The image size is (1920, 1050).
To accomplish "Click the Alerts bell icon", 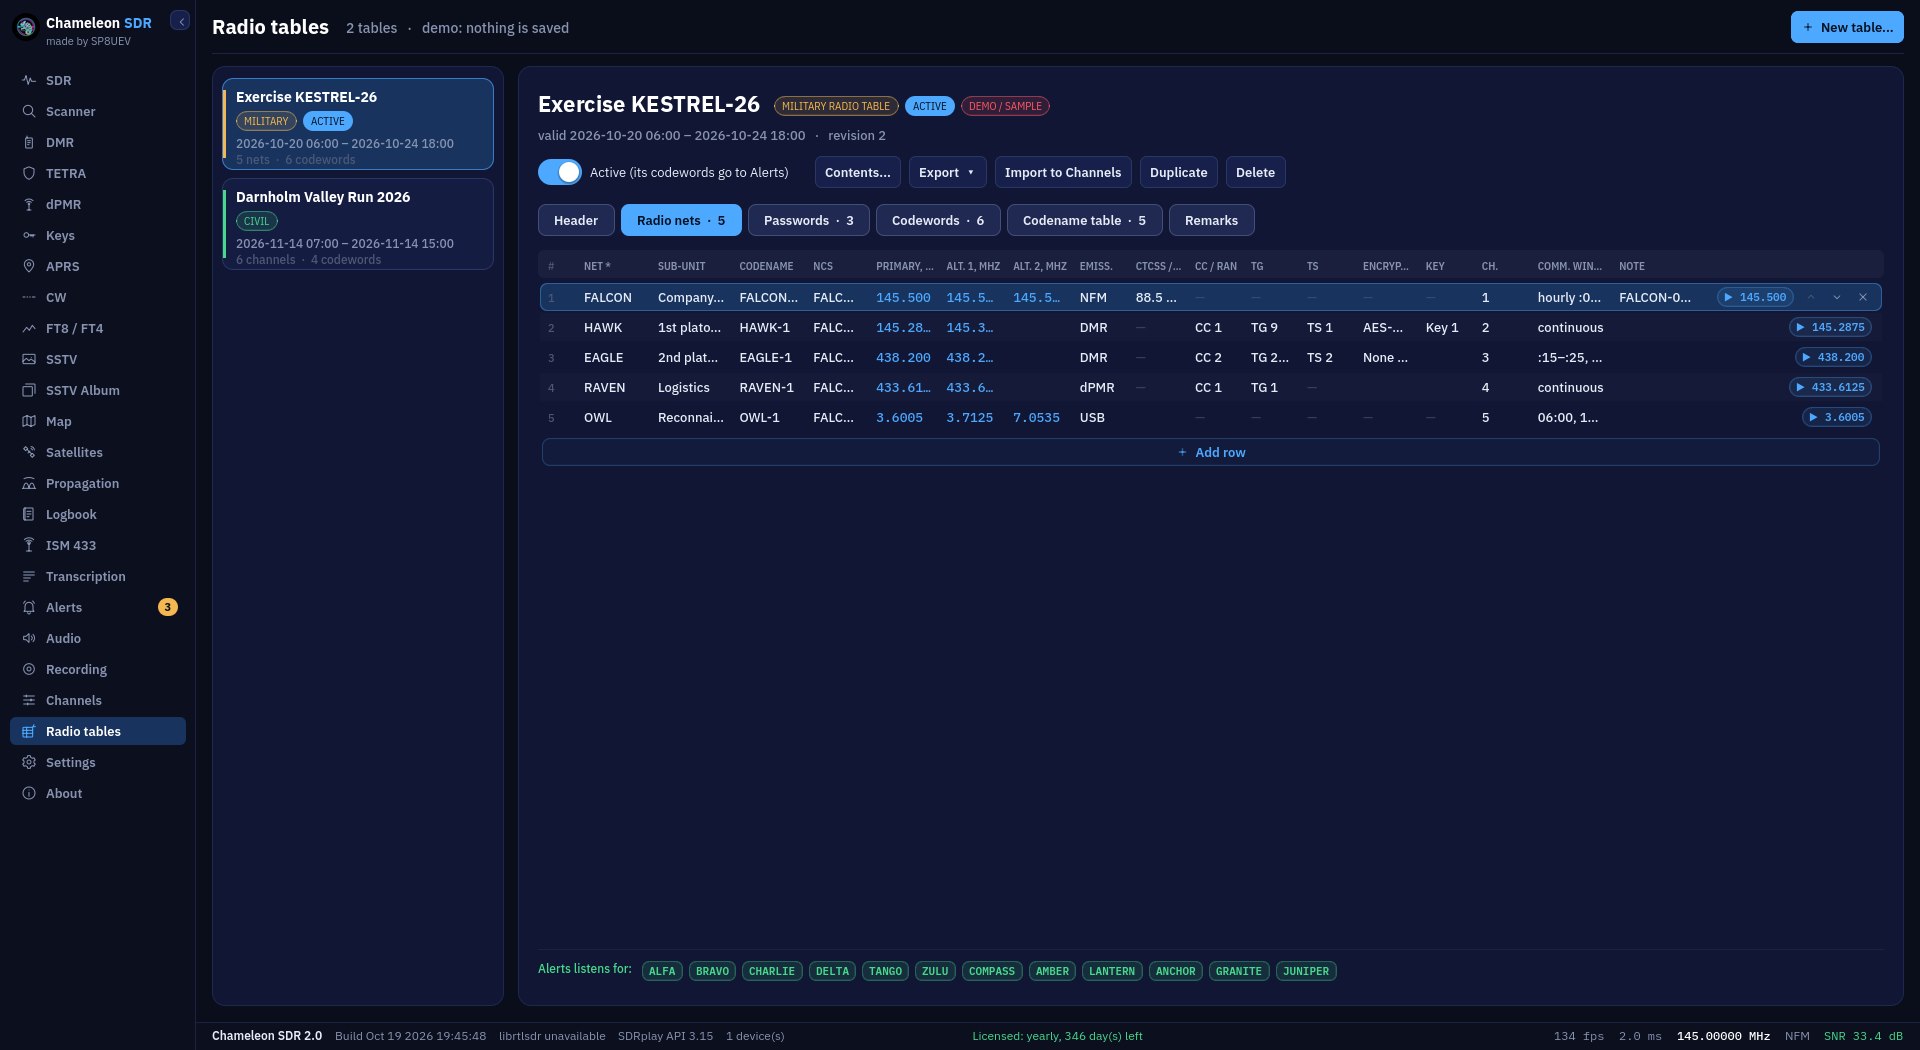I will 29,607.
